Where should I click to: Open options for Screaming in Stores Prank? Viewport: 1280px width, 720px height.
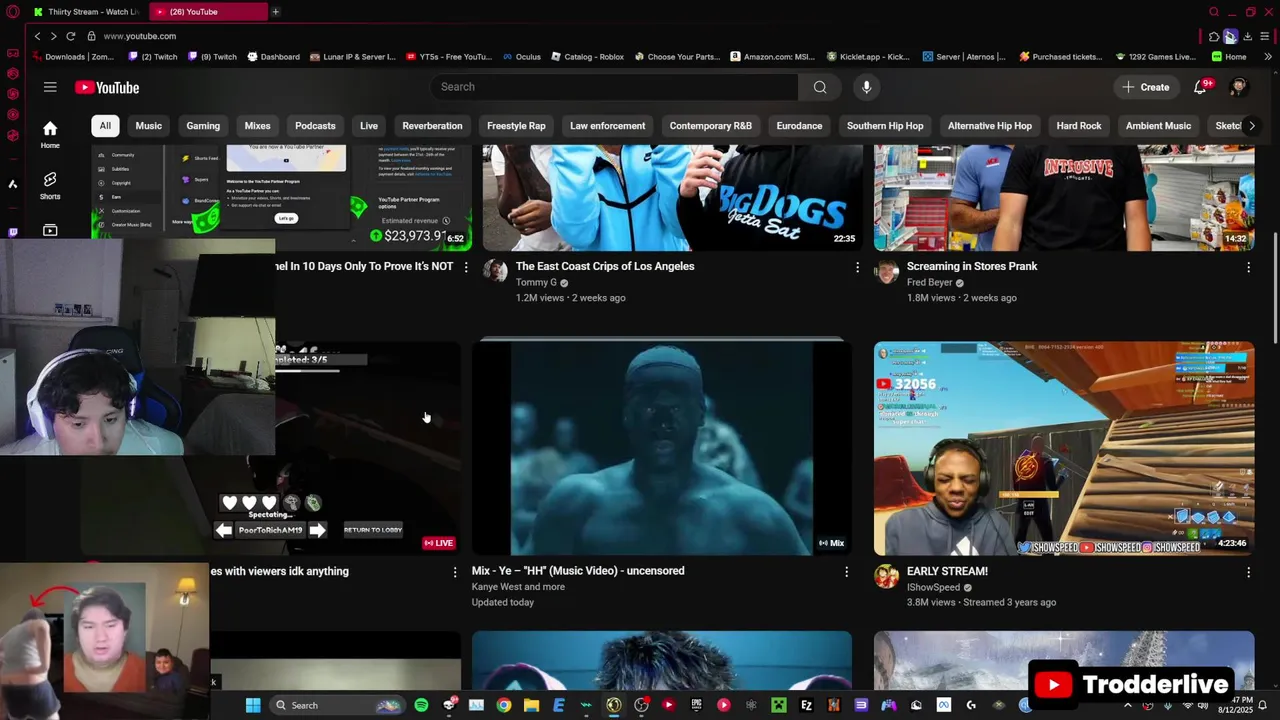(x=1248, y=267)
